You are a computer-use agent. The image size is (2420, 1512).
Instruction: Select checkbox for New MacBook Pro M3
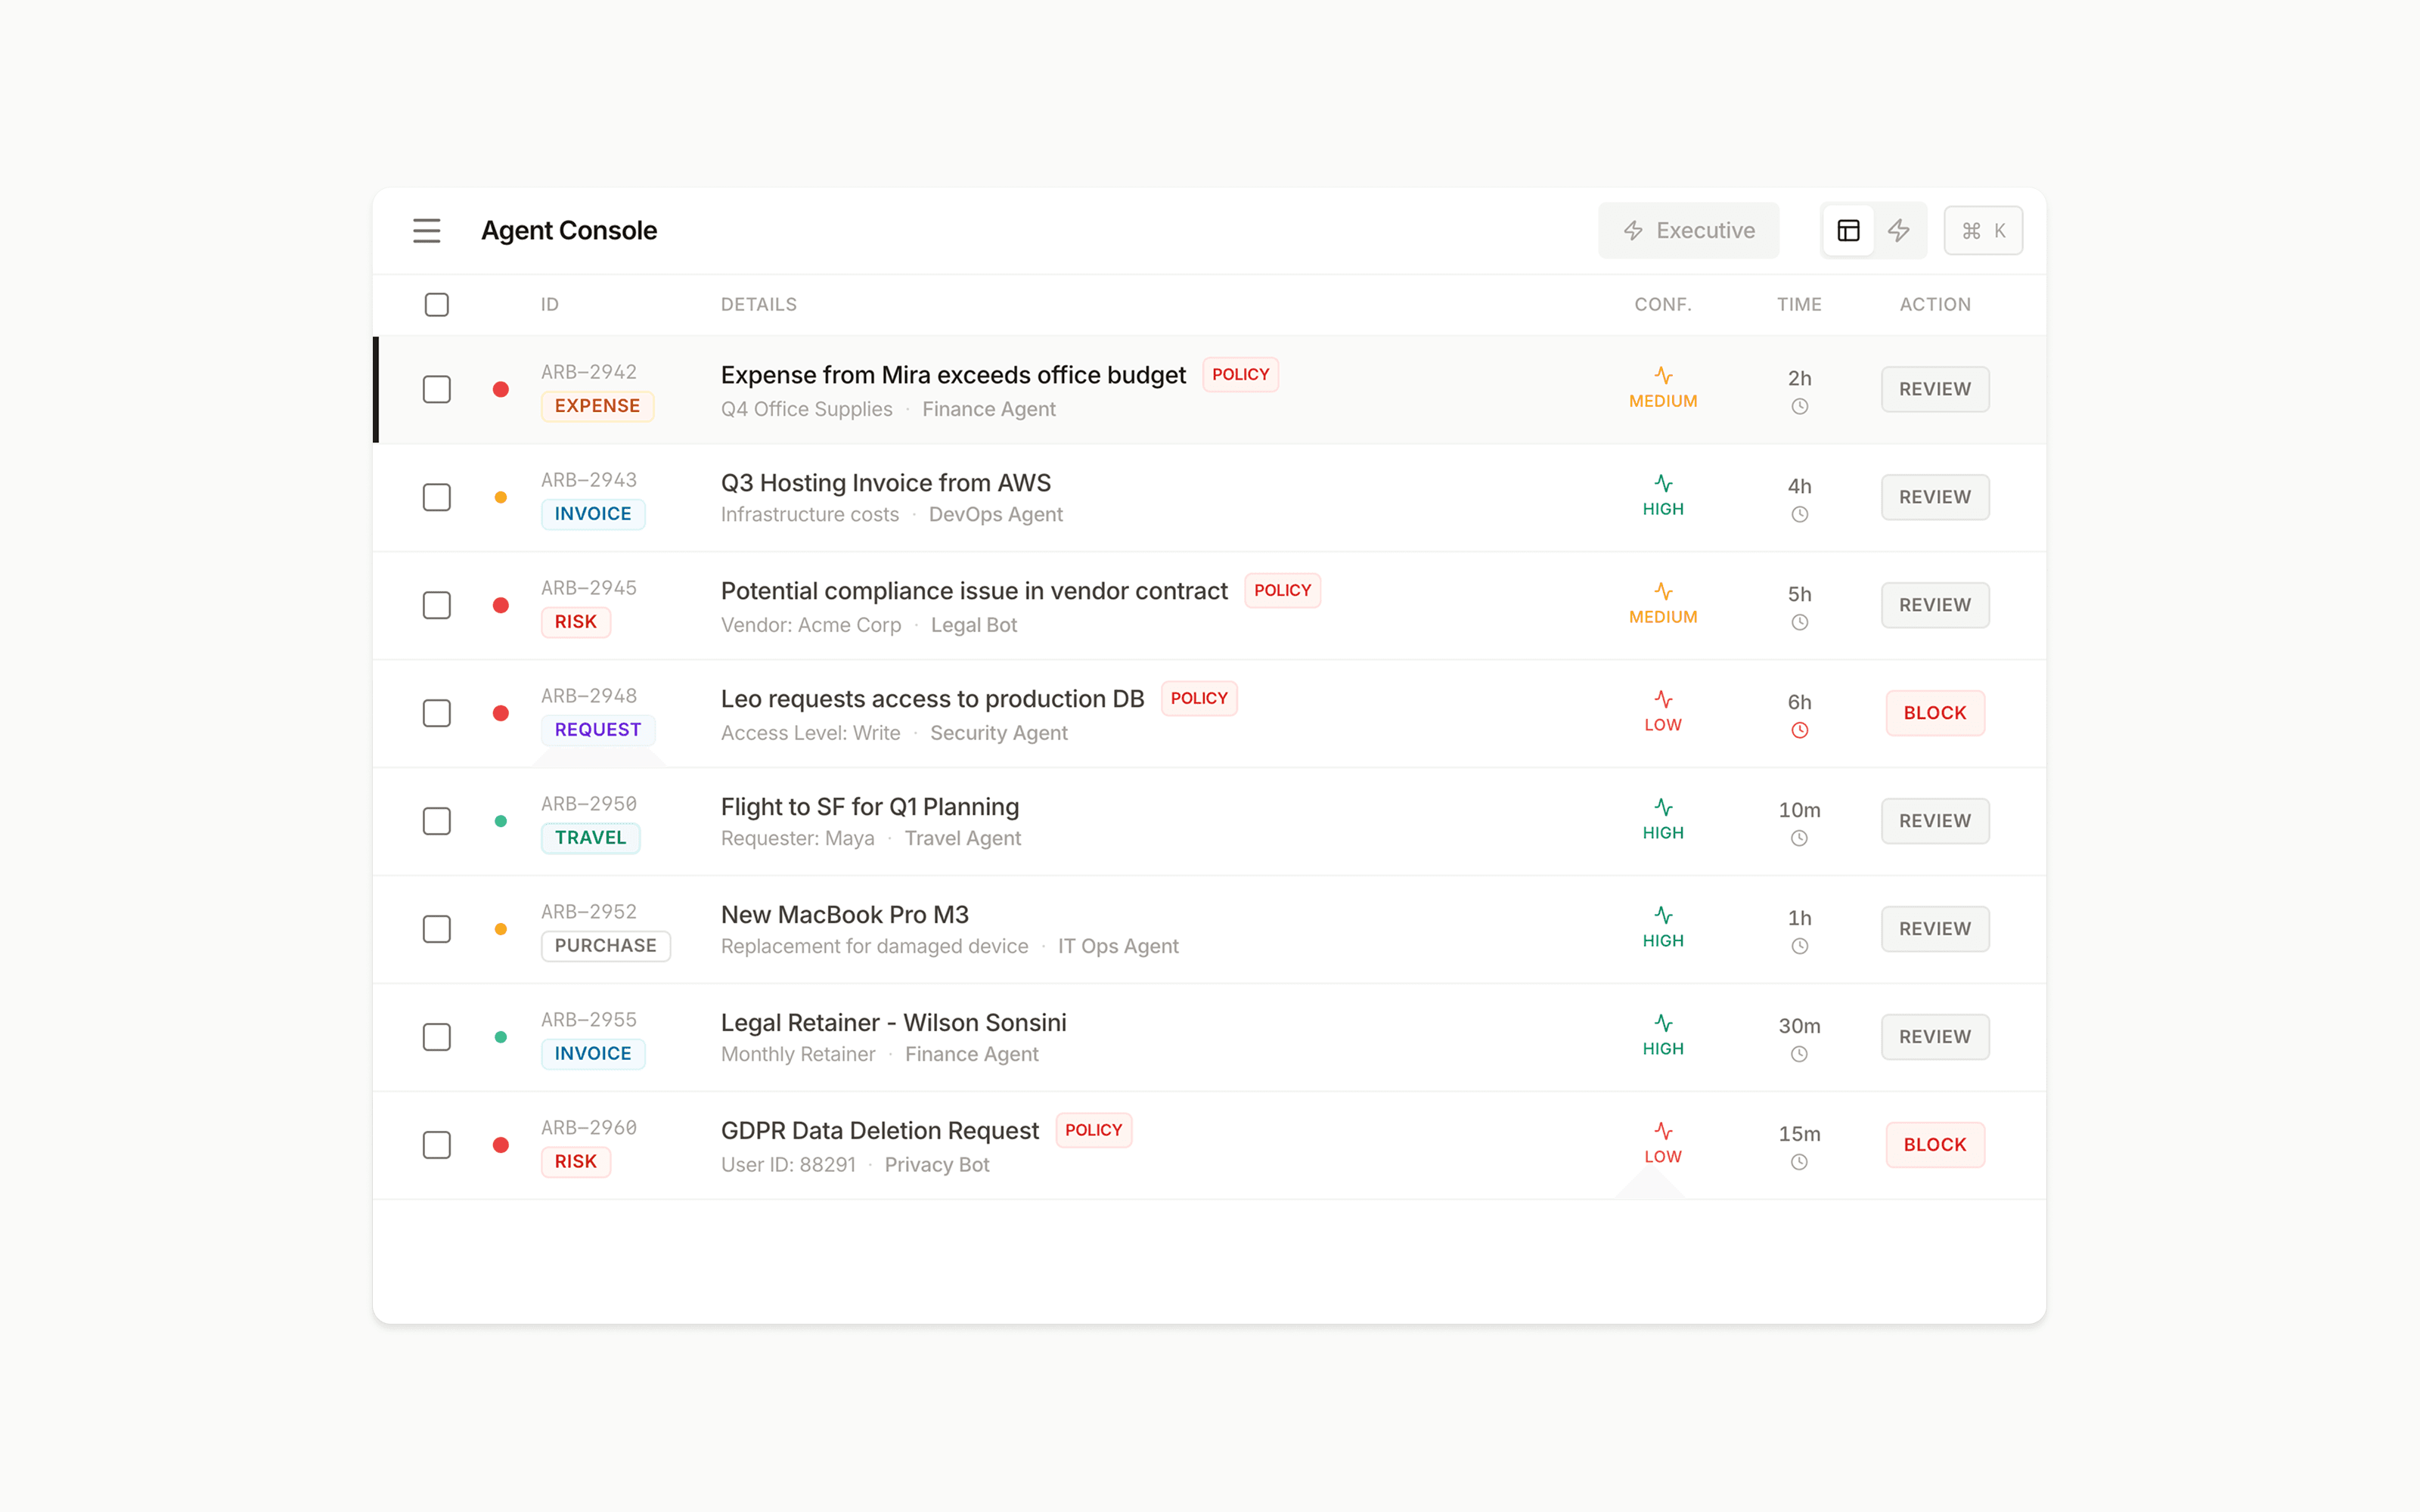tap(437, 929)
